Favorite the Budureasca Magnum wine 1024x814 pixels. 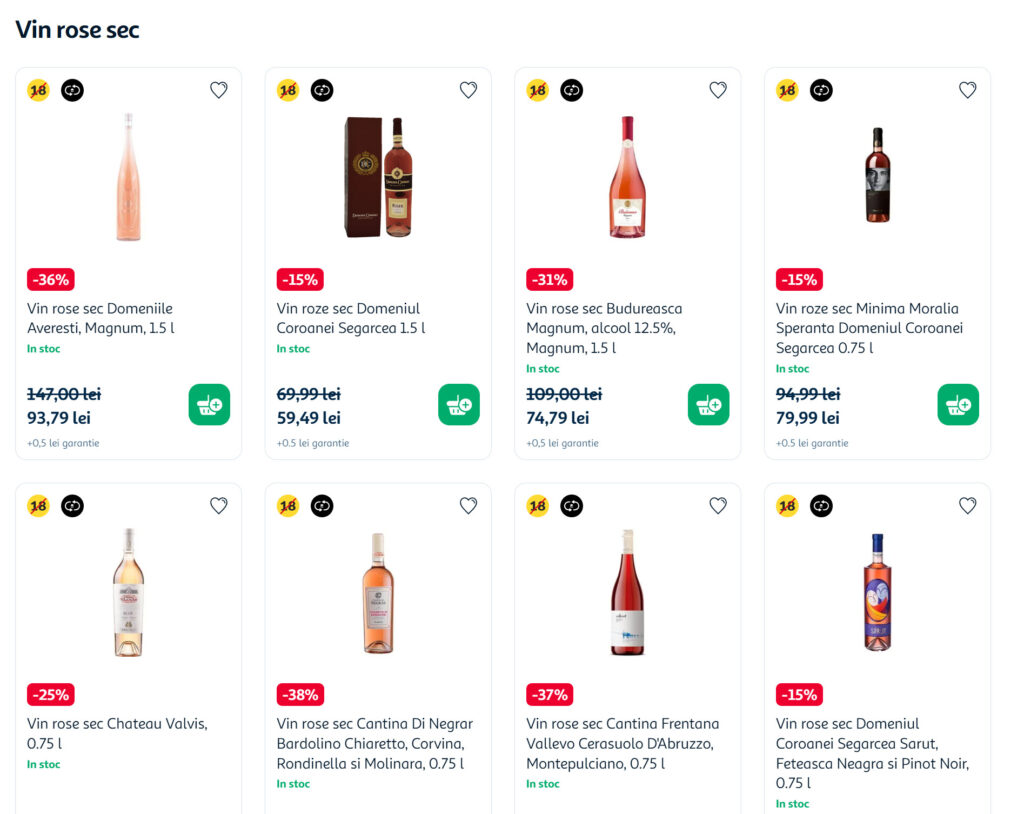click(718, 90)
